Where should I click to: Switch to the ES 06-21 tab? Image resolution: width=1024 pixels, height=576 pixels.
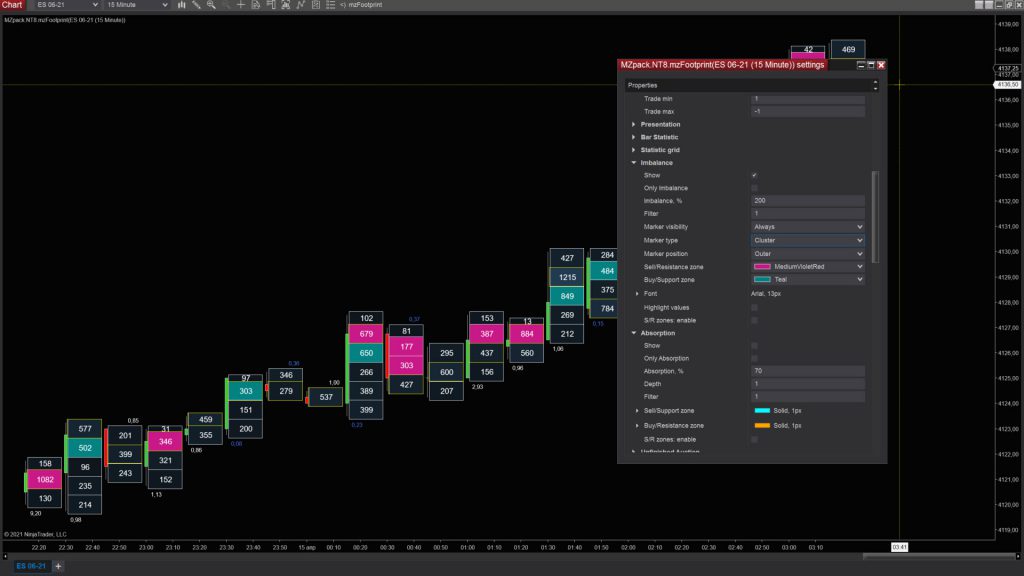[31, 566]
